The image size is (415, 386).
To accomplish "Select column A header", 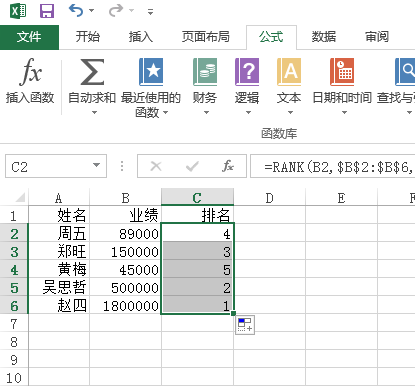I will [59, 198].
